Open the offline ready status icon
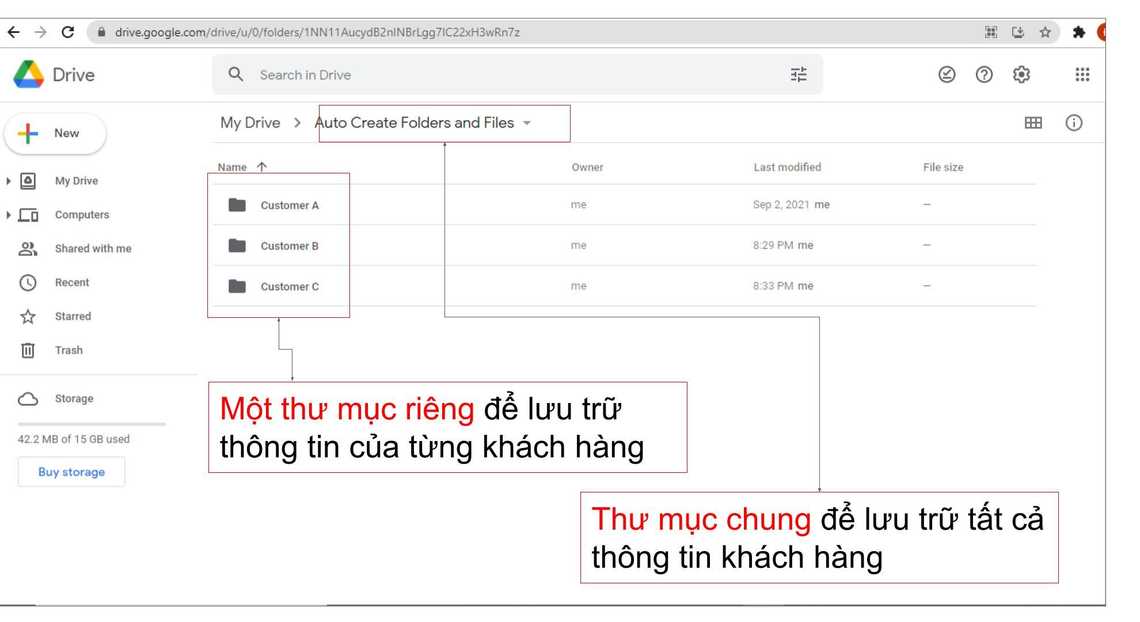 [947, 75]
